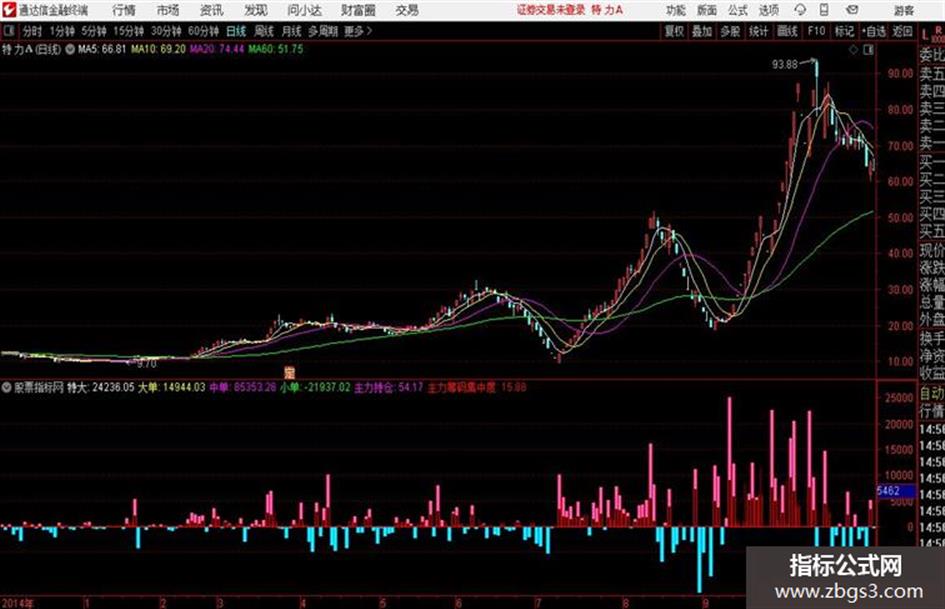Select the 1分钟 period
Viewport: 945px width, 609px height.
(x=61, y=31)
